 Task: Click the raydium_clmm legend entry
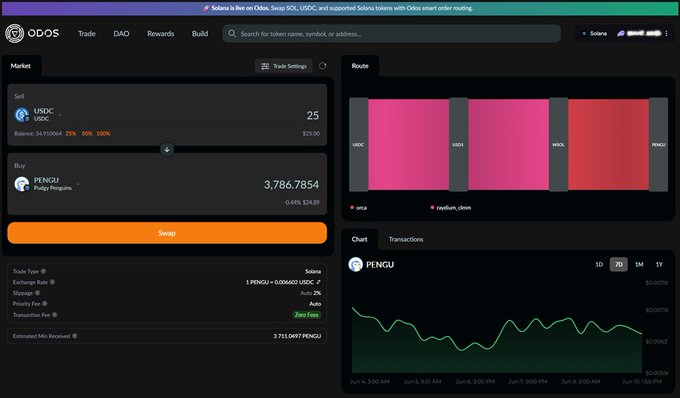coord(451,208)
